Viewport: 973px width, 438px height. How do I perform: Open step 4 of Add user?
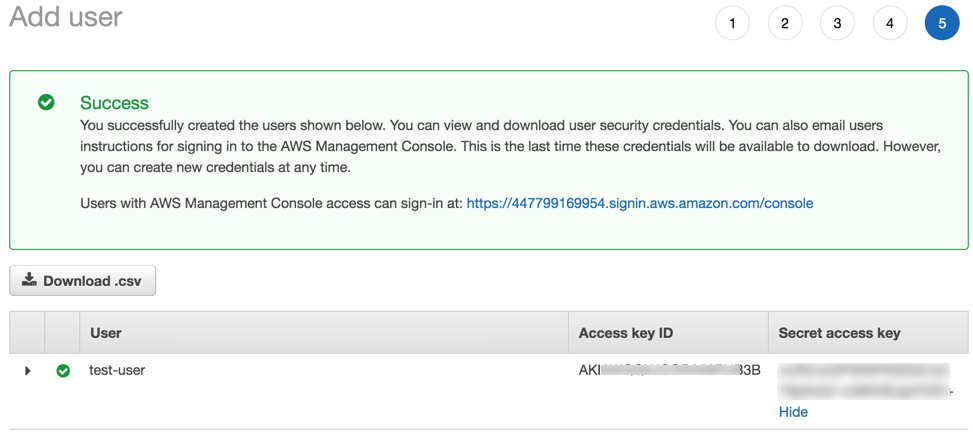click(889, 23)
